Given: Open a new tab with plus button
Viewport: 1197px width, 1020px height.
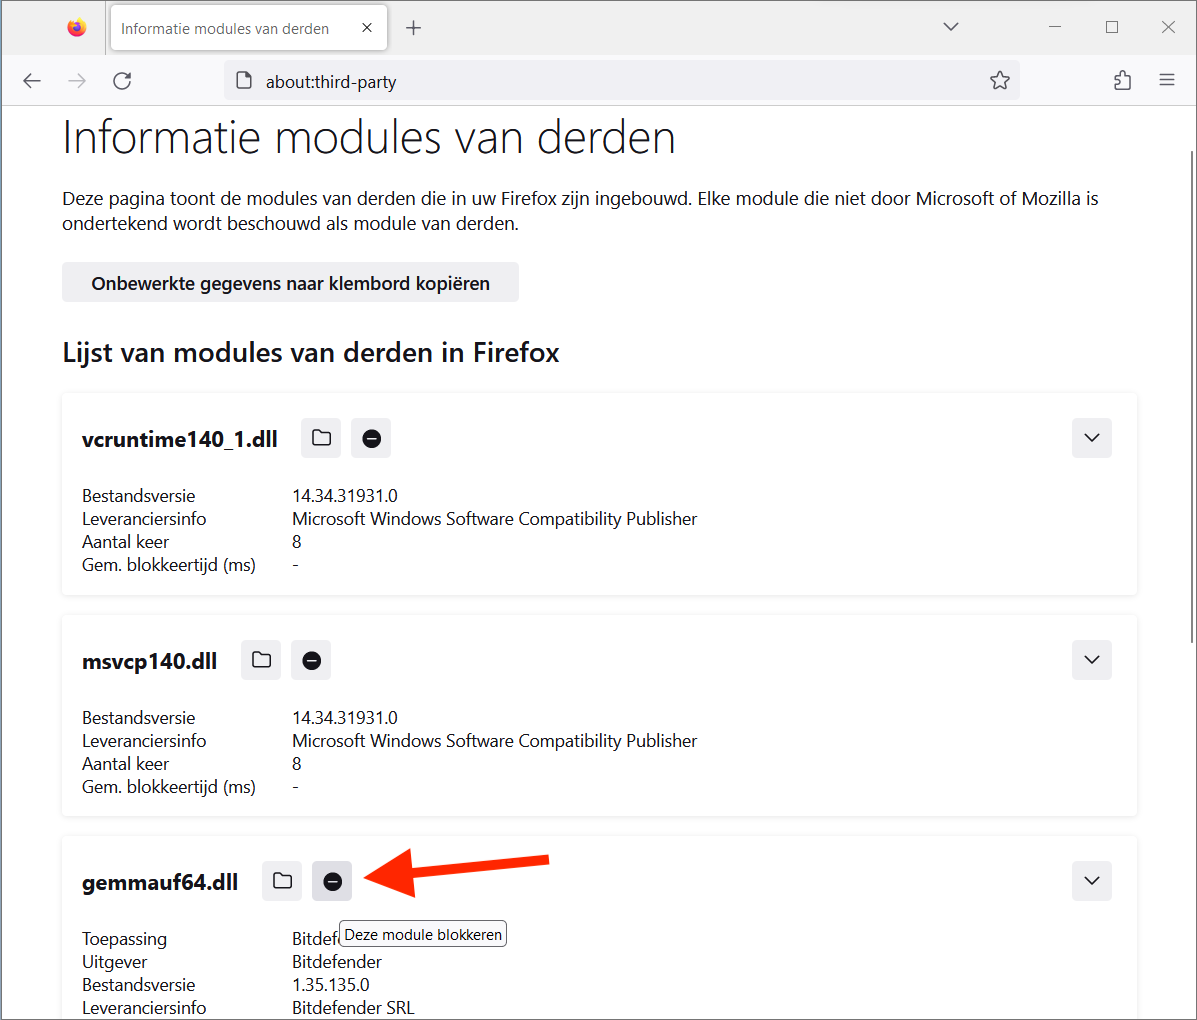Looking at the screenshot, I should [413, 28].
